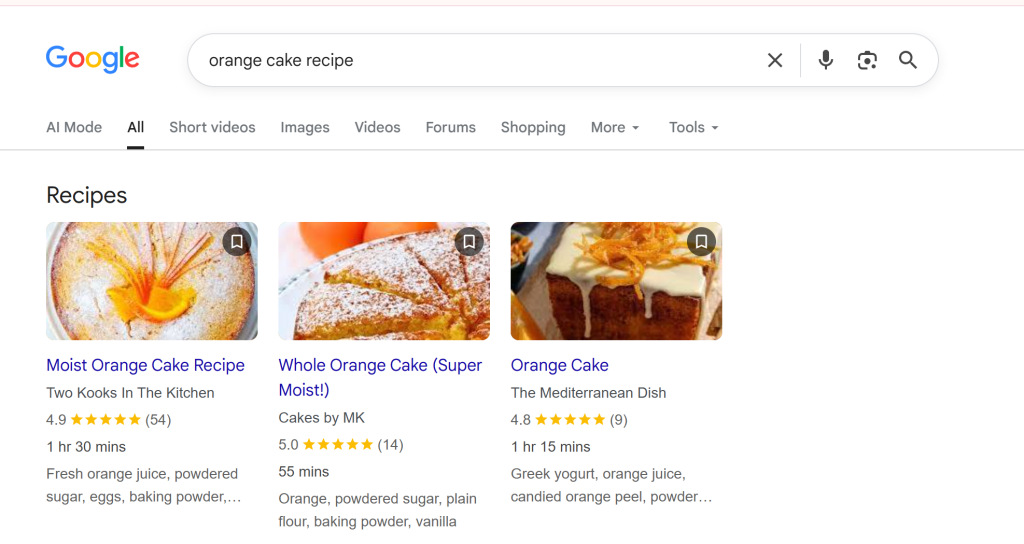Open the Tools dropdown

(x=693, y=127)
